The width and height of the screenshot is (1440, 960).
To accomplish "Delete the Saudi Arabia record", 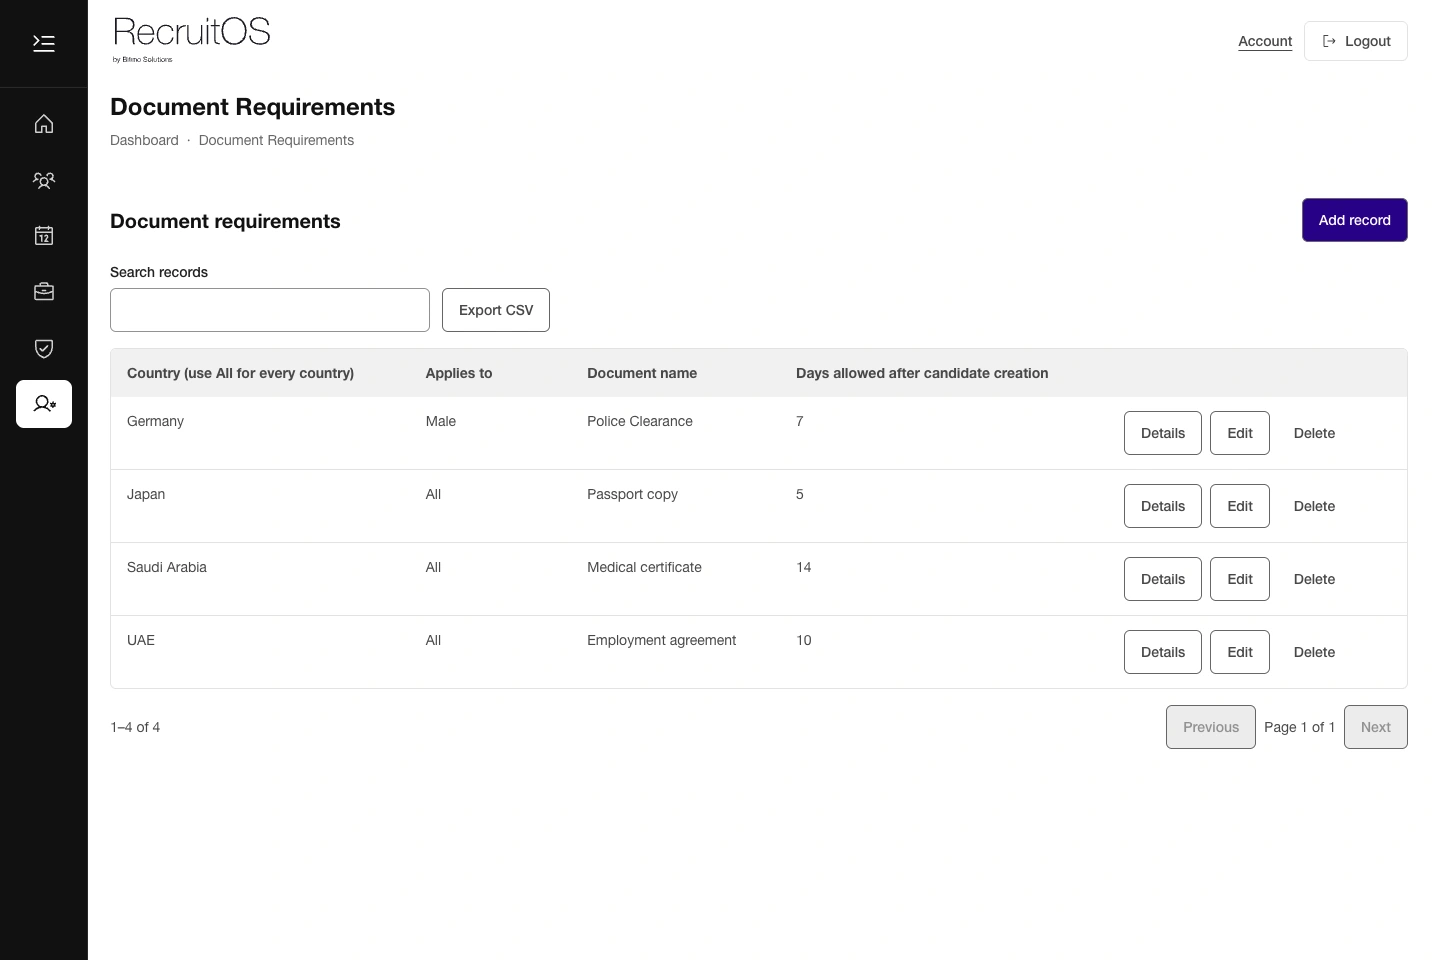I will tap(1314, 579).
